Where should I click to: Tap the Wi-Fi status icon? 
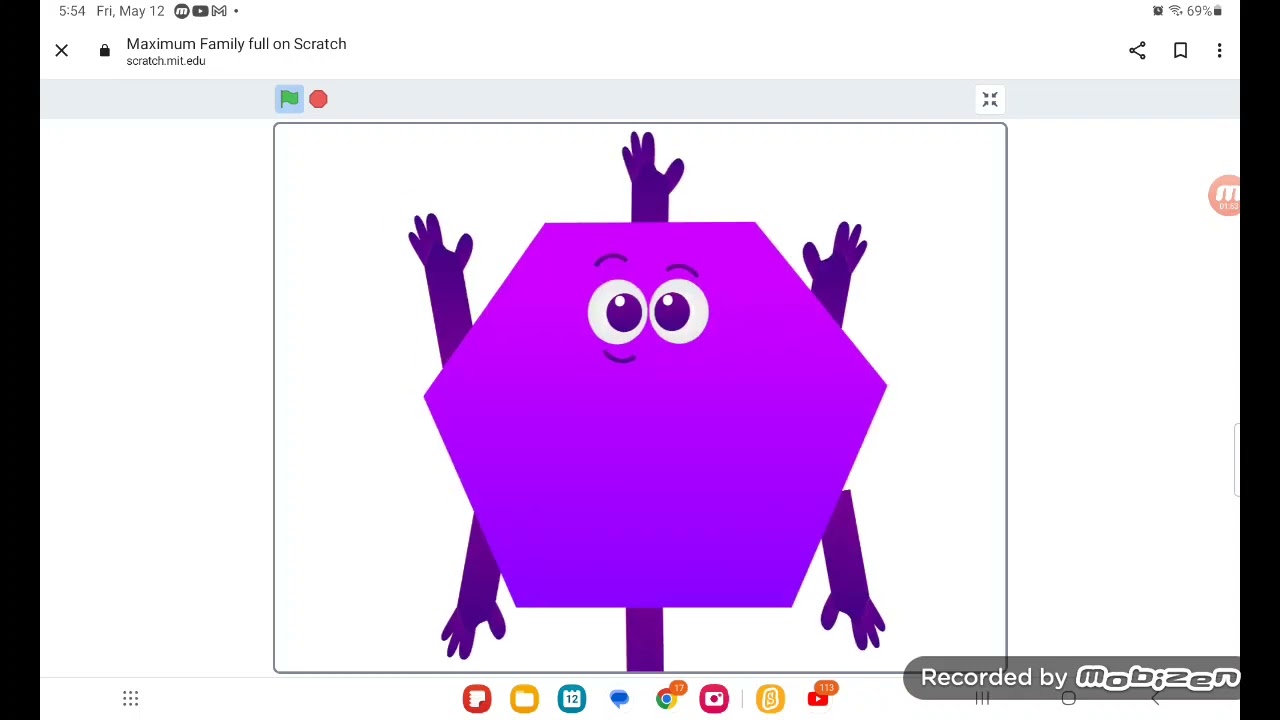1175,11
